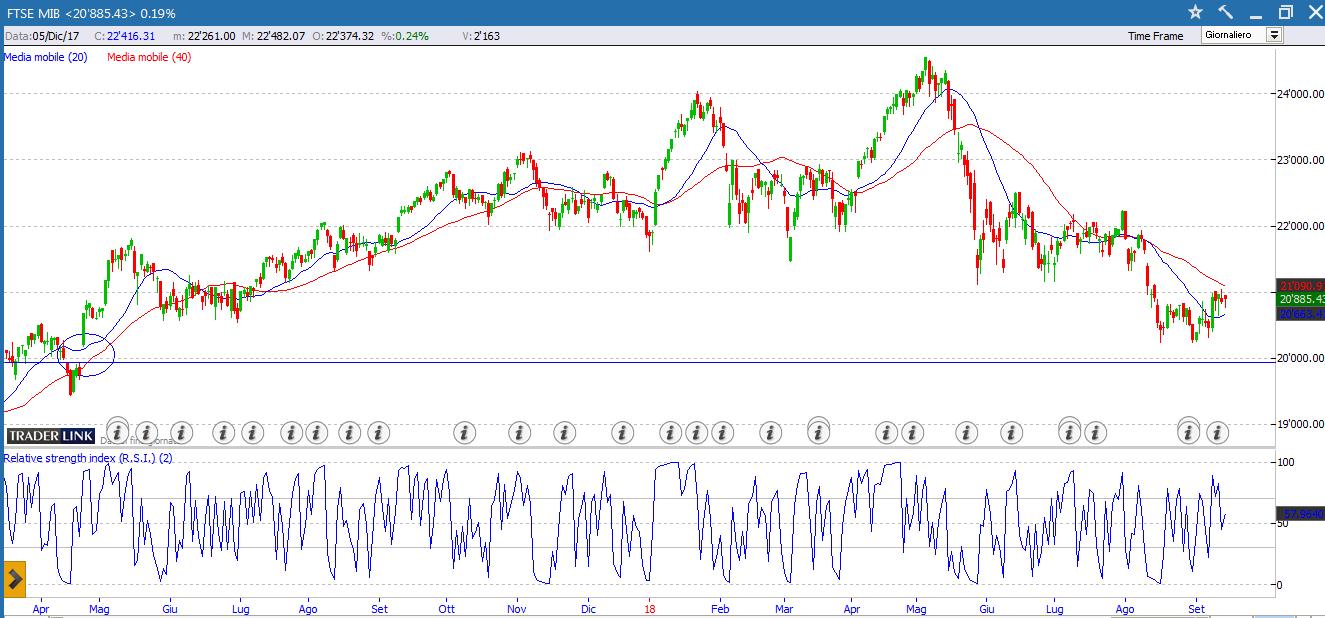Click the volume value V: 2'163
This screenshot has width=1325, height=618.
click(x=480, y=36)
